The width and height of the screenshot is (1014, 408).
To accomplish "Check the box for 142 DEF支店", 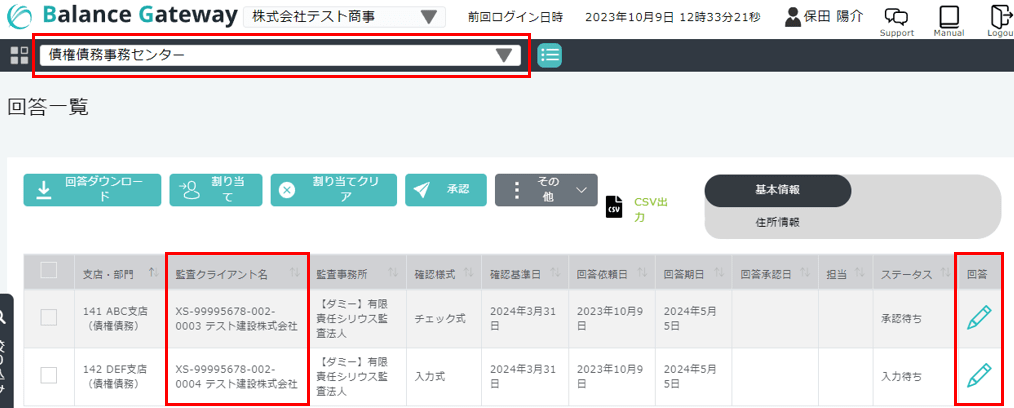I will click(49, 375).
